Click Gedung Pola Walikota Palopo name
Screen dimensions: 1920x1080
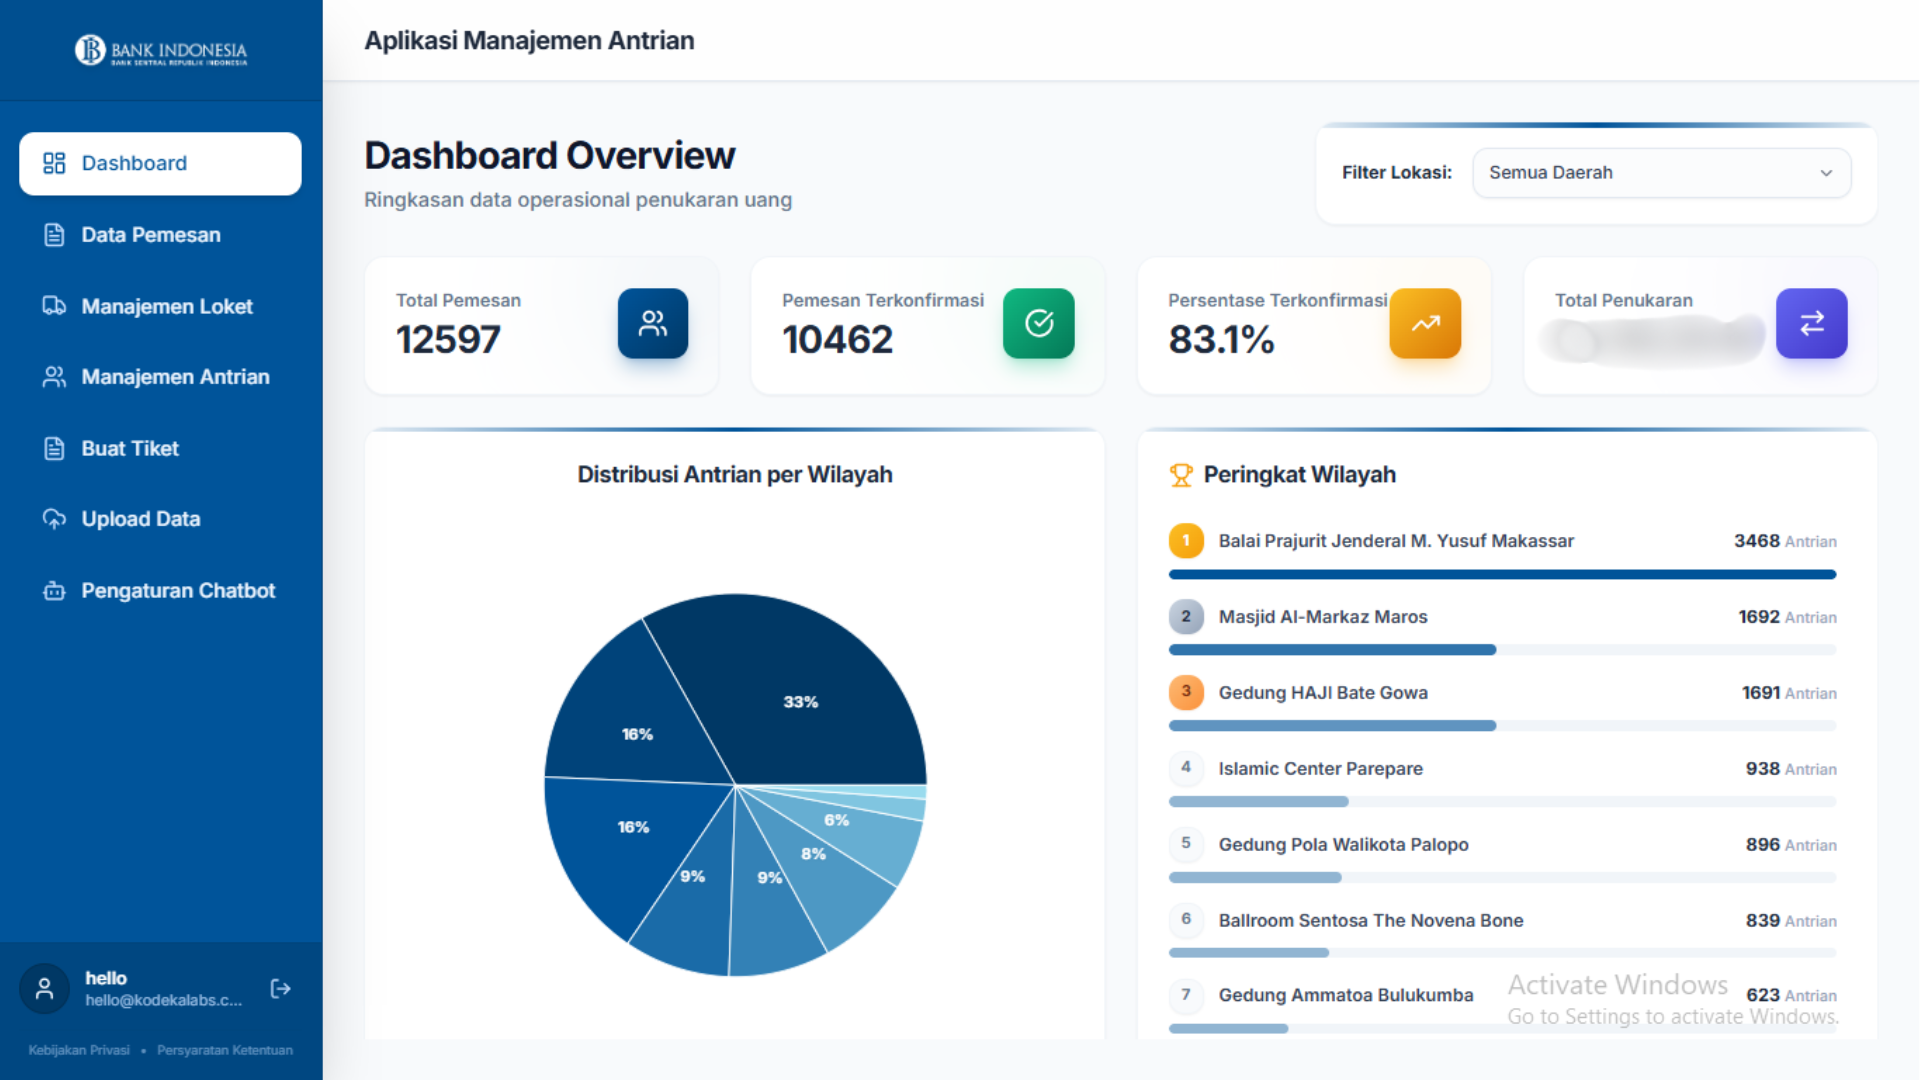pyautogui.click(x=1343, y=845)
